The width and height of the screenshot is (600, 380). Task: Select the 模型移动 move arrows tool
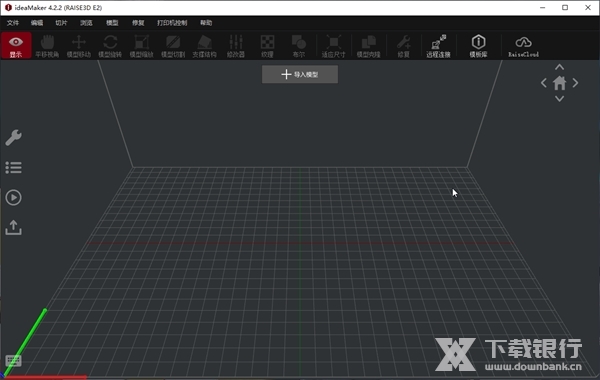[x=79, y=46]
